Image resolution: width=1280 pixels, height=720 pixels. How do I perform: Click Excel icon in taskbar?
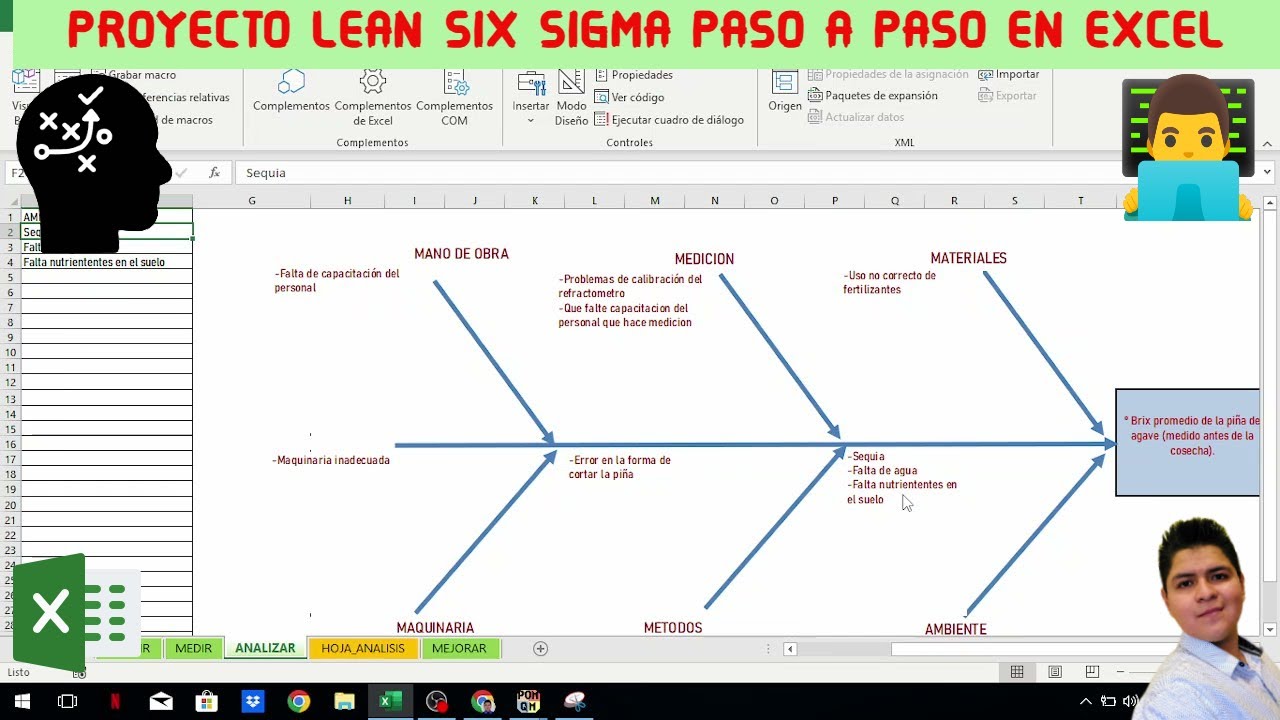[x=390, y=702]
